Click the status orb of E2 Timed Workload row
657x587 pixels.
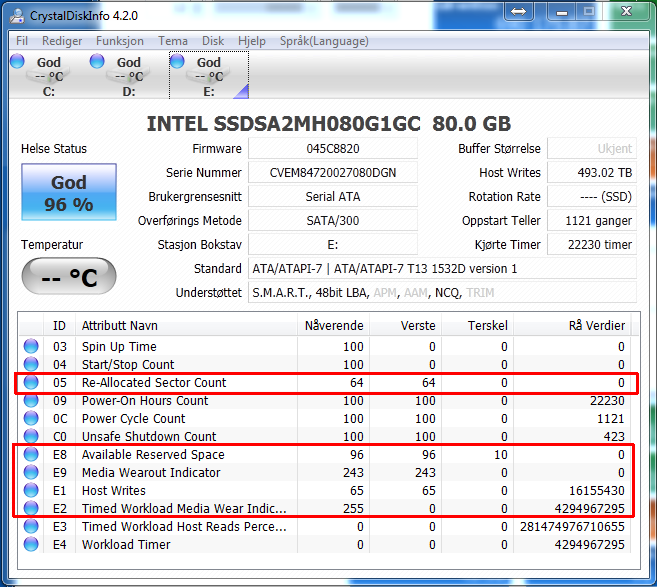(31, 508)
